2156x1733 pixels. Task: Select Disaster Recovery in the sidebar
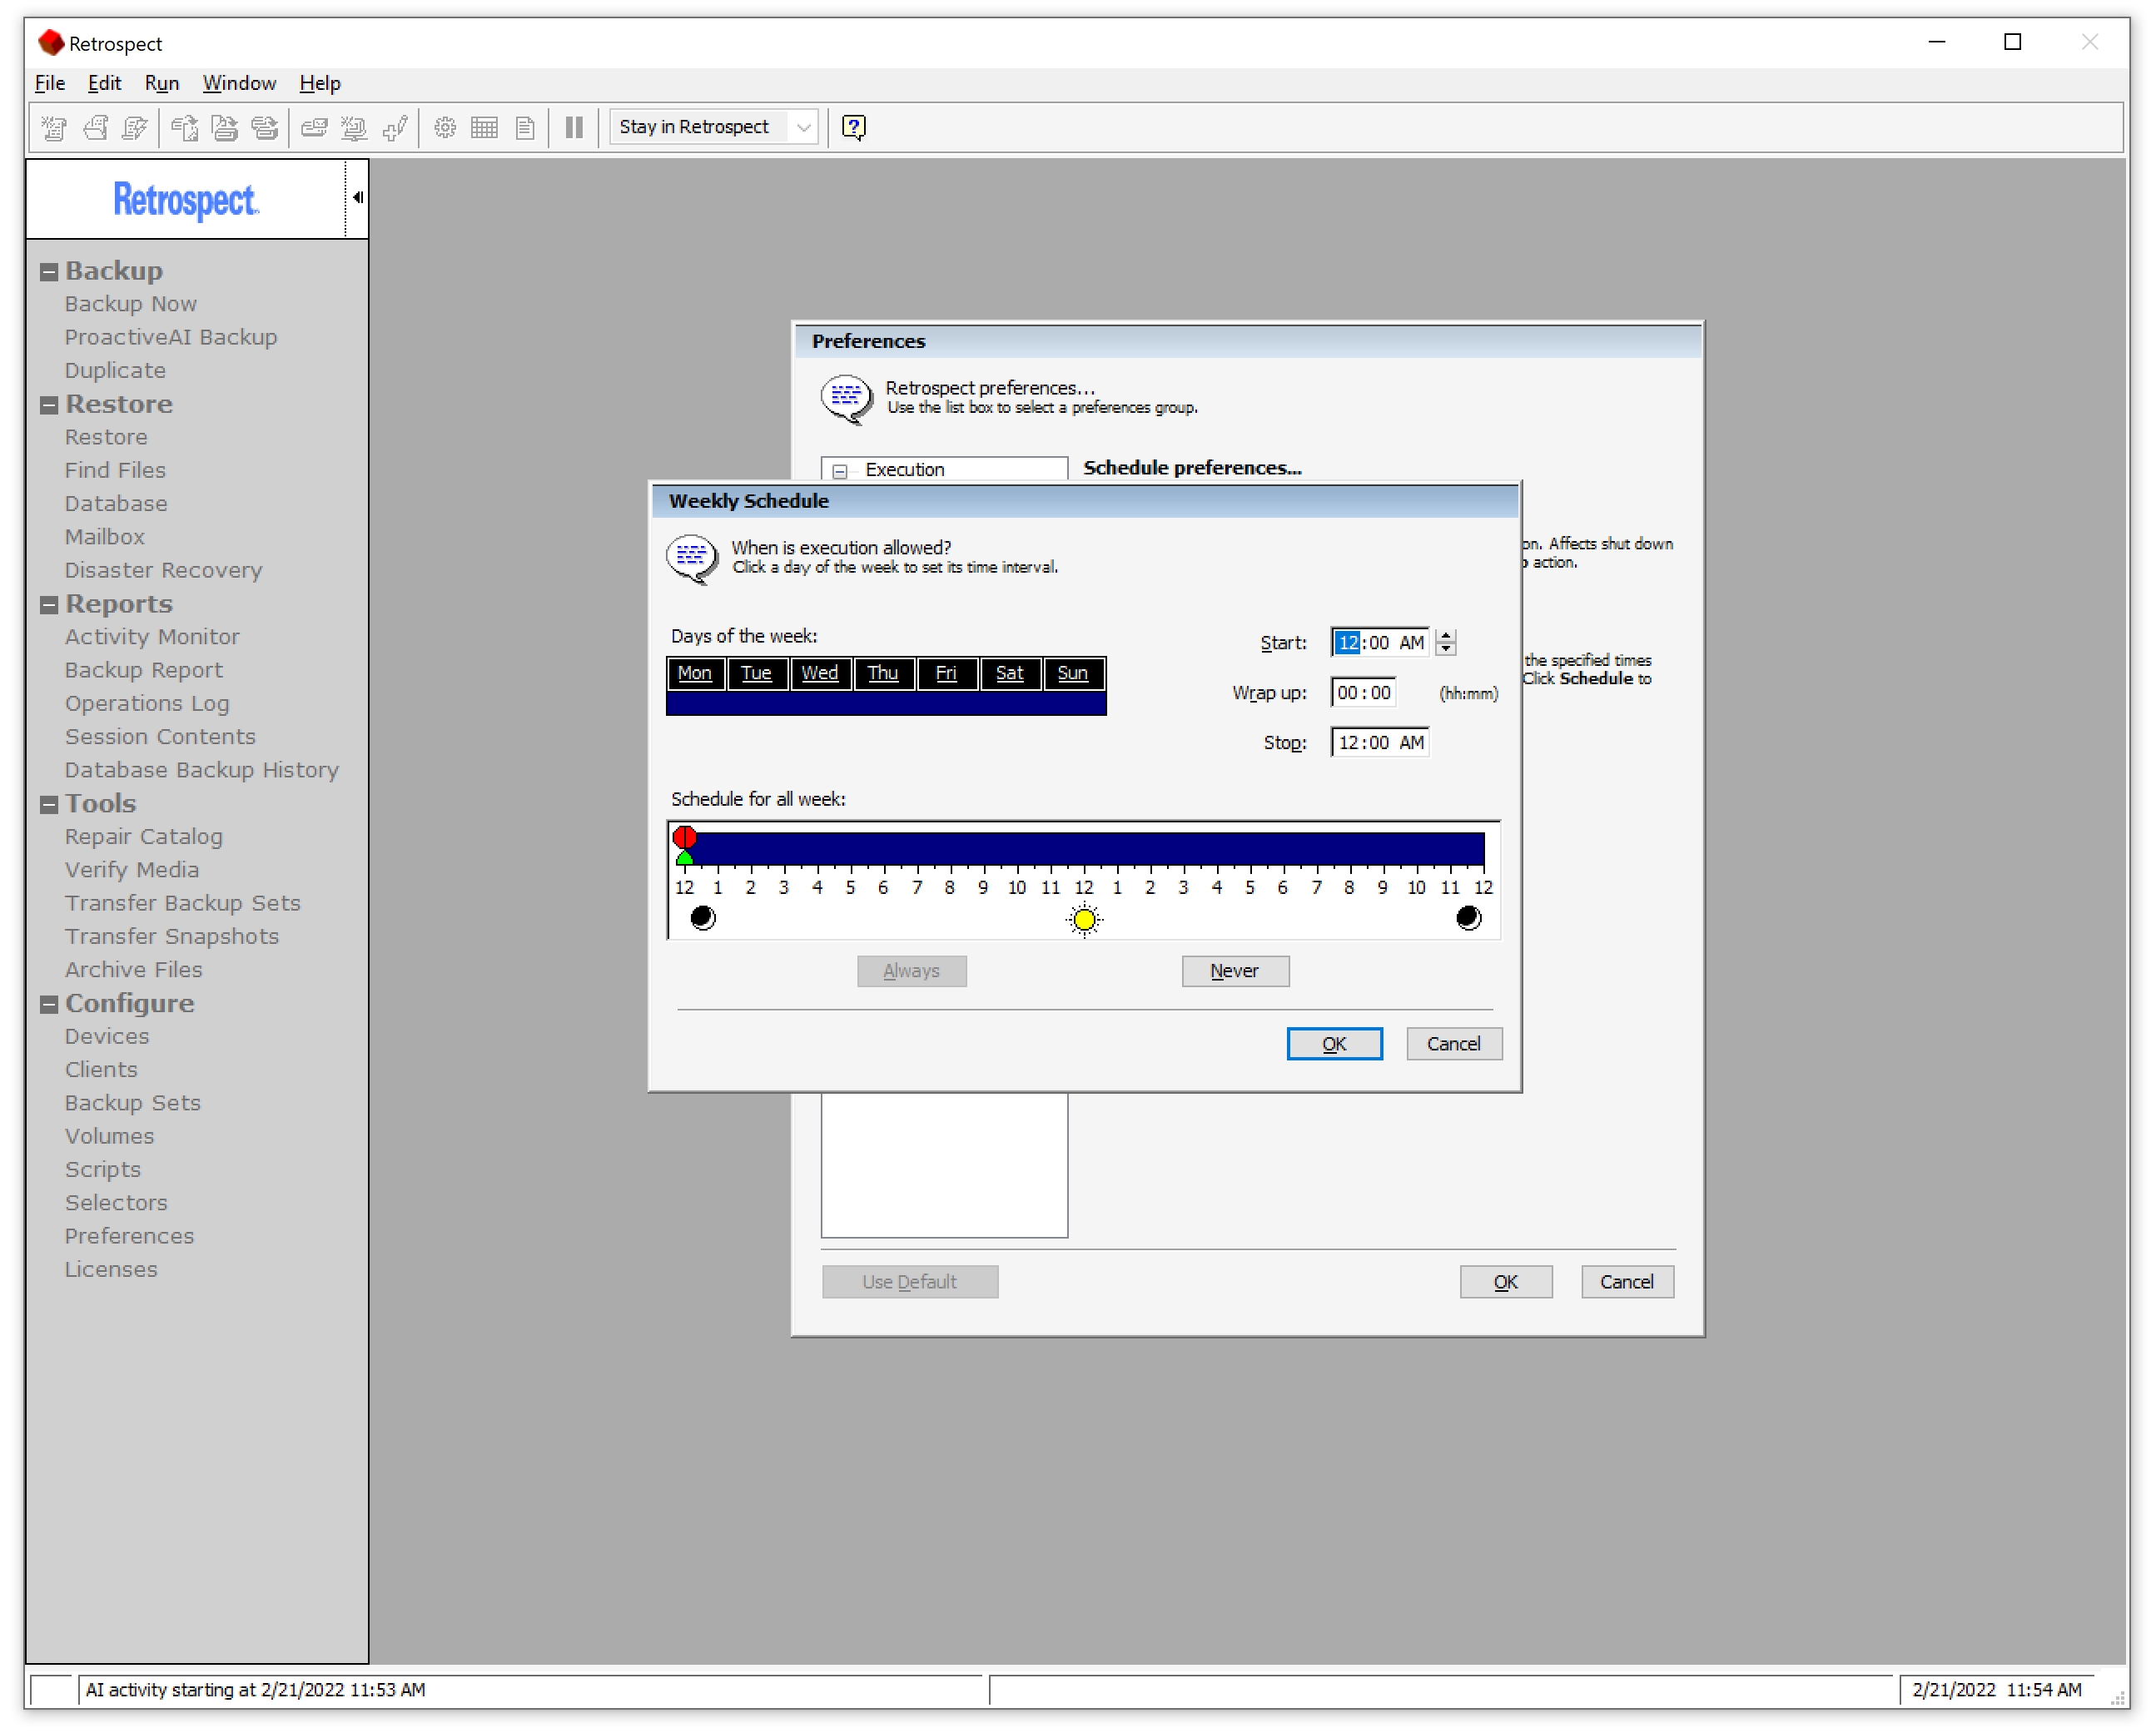pyautogui.click(x=164, y=571)
